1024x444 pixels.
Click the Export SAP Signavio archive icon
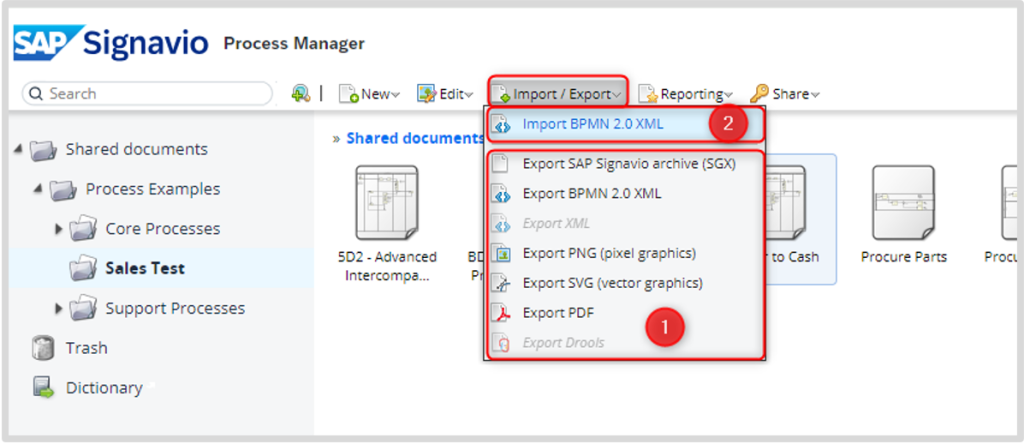[500, 164]
